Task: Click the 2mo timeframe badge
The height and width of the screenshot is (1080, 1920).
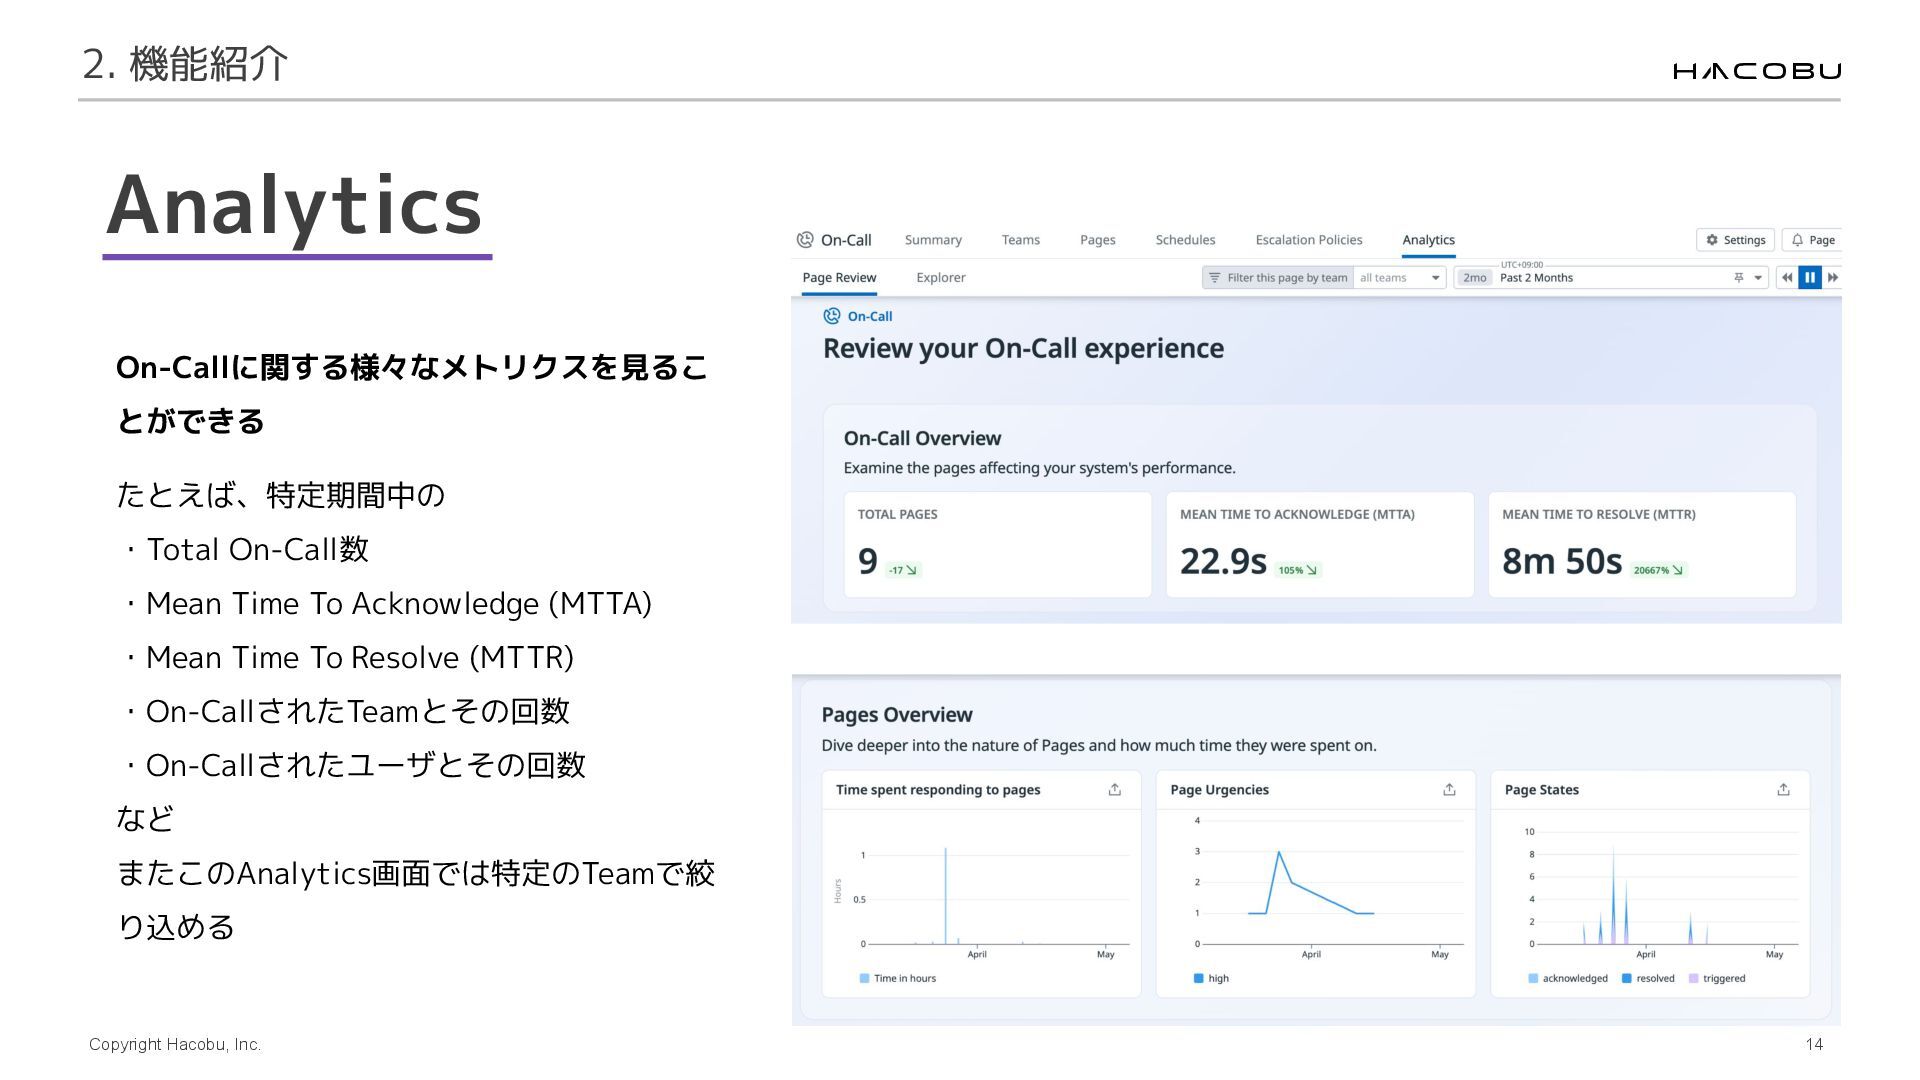Action: [x=1474, y=278]
